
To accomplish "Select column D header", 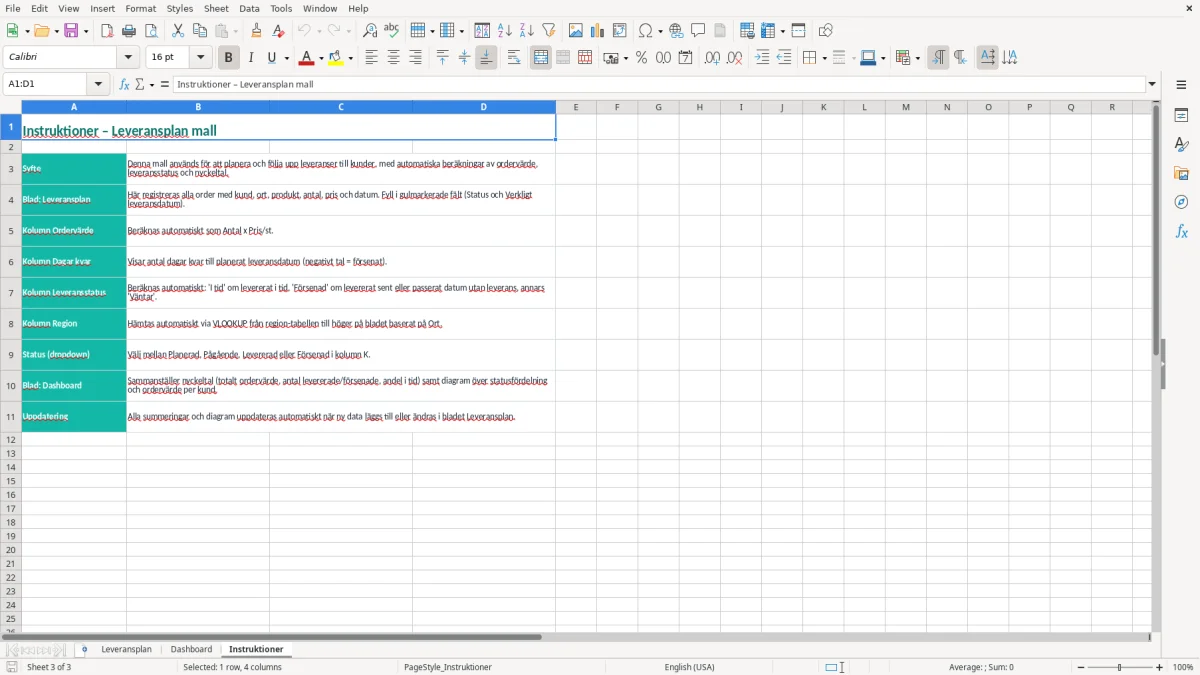I will 484,107.
